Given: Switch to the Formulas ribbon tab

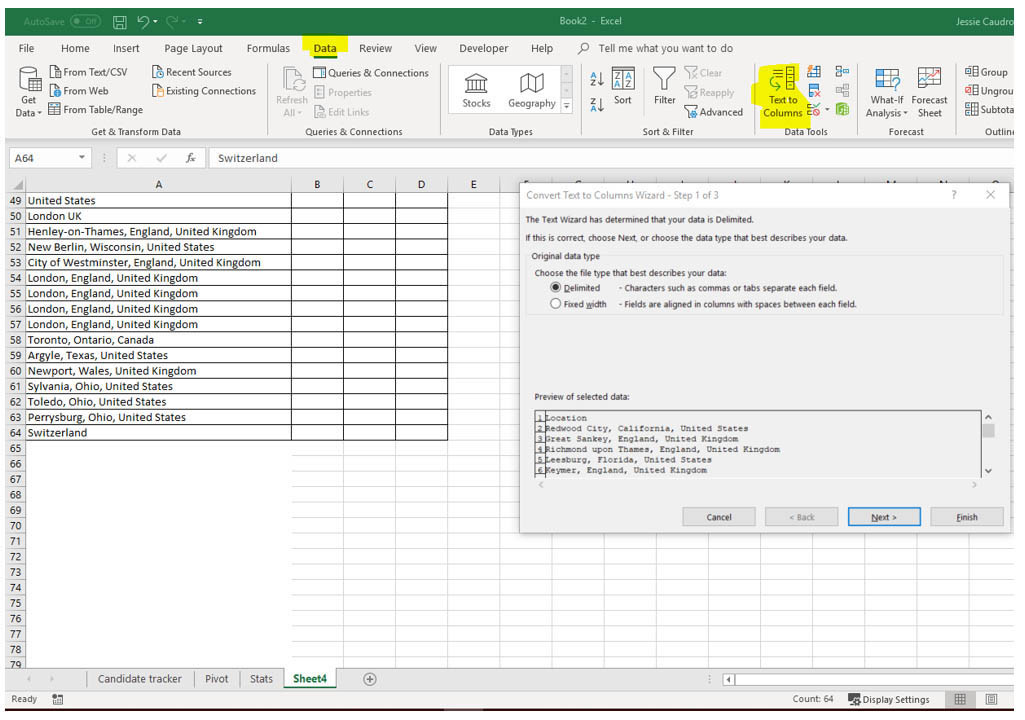Looking at the screenshot, I should [268, 47].
